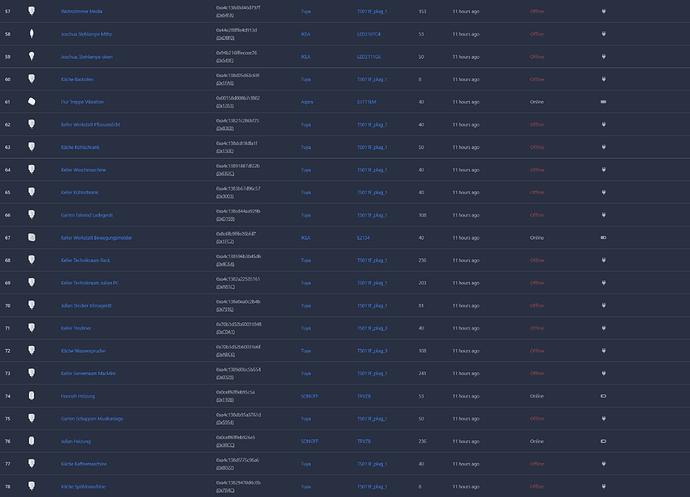This screenshot has height=497, width=690.
Task: Click the battery icon for row 67
Action: pyautogui.click(x=603, y=238)
